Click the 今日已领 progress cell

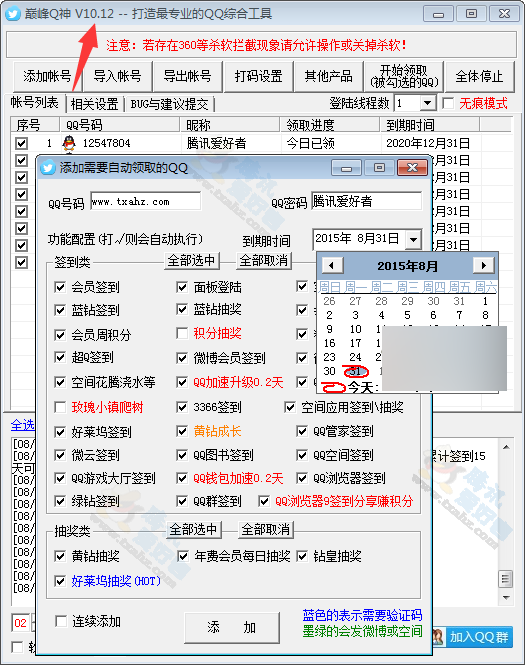[311, 143]
